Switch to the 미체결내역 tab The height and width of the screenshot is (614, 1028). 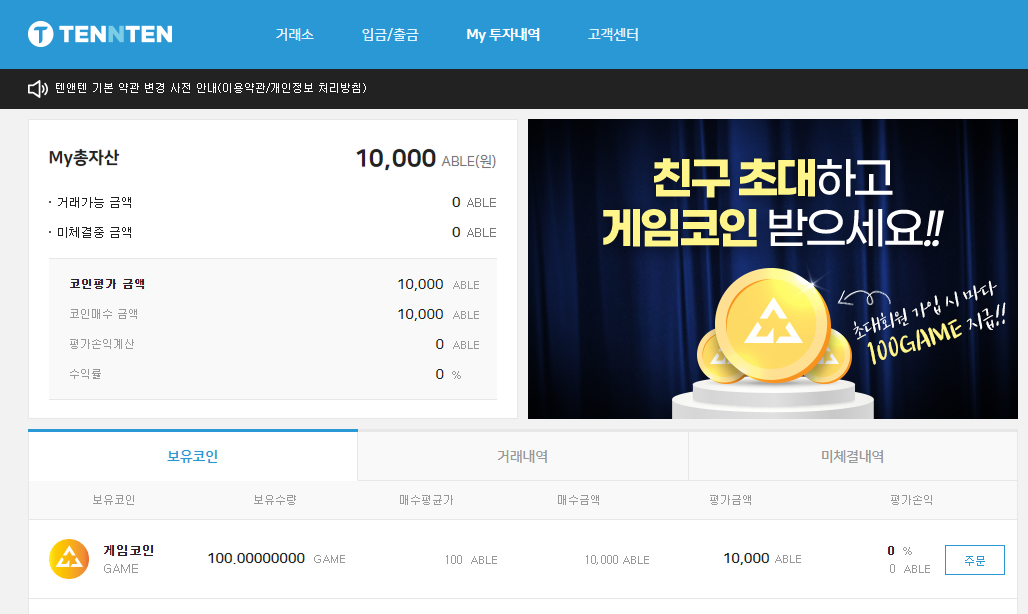tap(852, 456)
